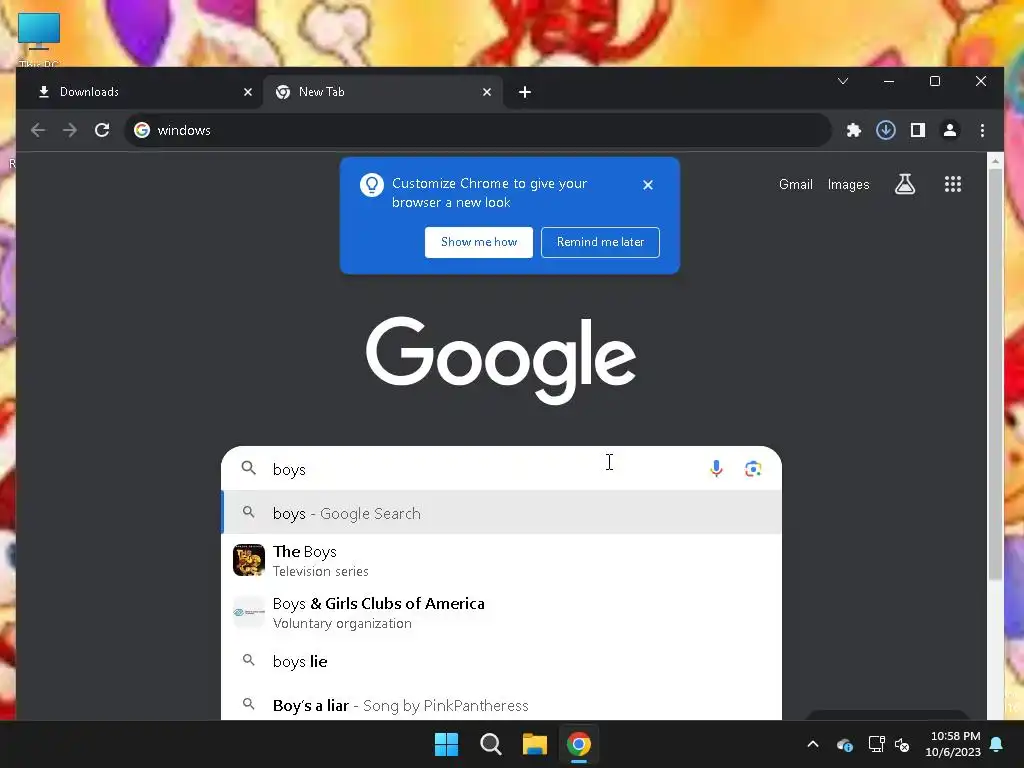Click The Boys thumbnail image
The height and width of the screenshot is (768, 1024).
click(249, 560)
